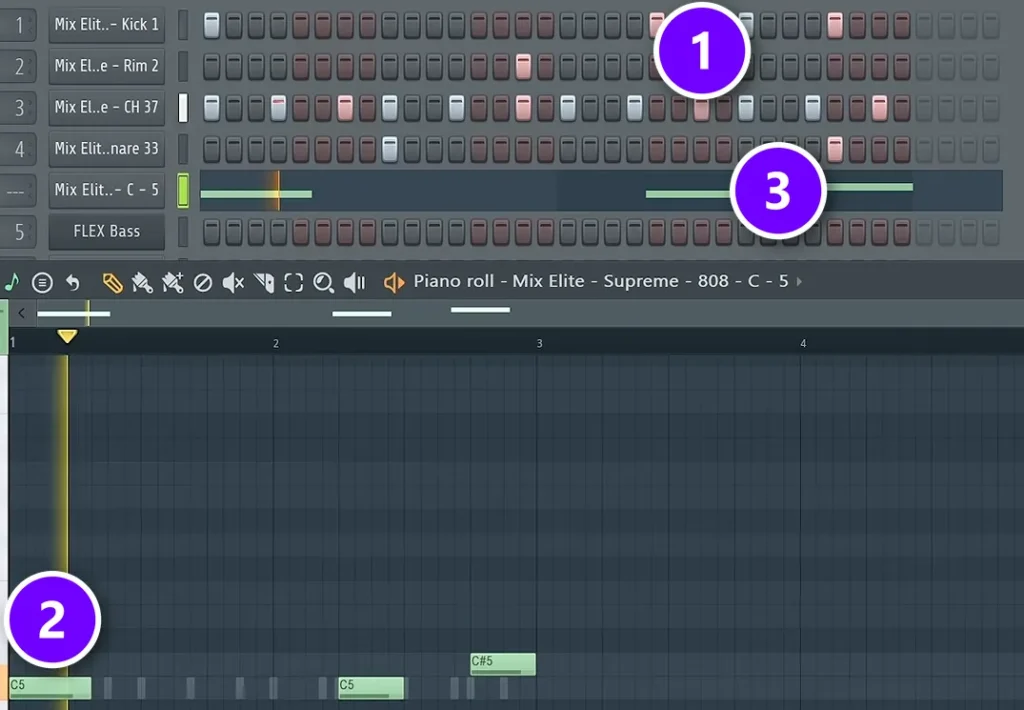Click mixer track number 3 for CH 37
This screenshot has width=1024, height=710.
(18, 107)
